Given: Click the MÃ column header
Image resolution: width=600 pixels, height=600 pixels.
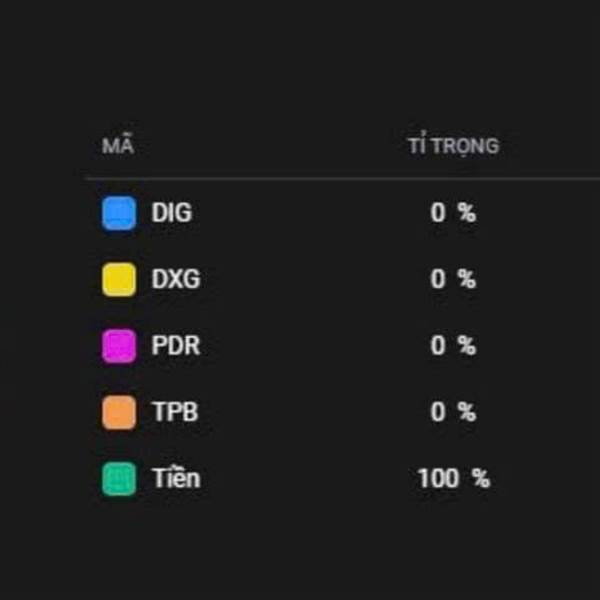Looking at the screenshot, I should coord(118,145).
